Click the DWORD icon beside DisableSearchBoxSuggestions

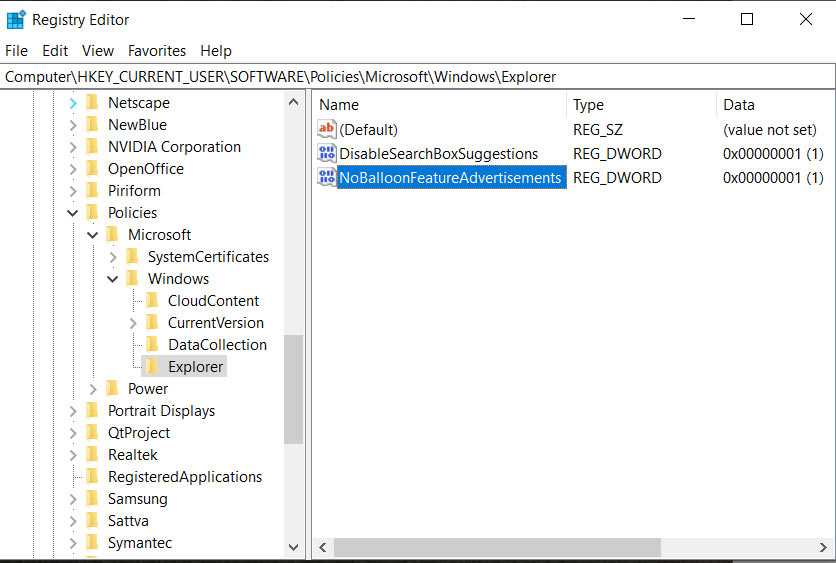click(x=326, y=154)
